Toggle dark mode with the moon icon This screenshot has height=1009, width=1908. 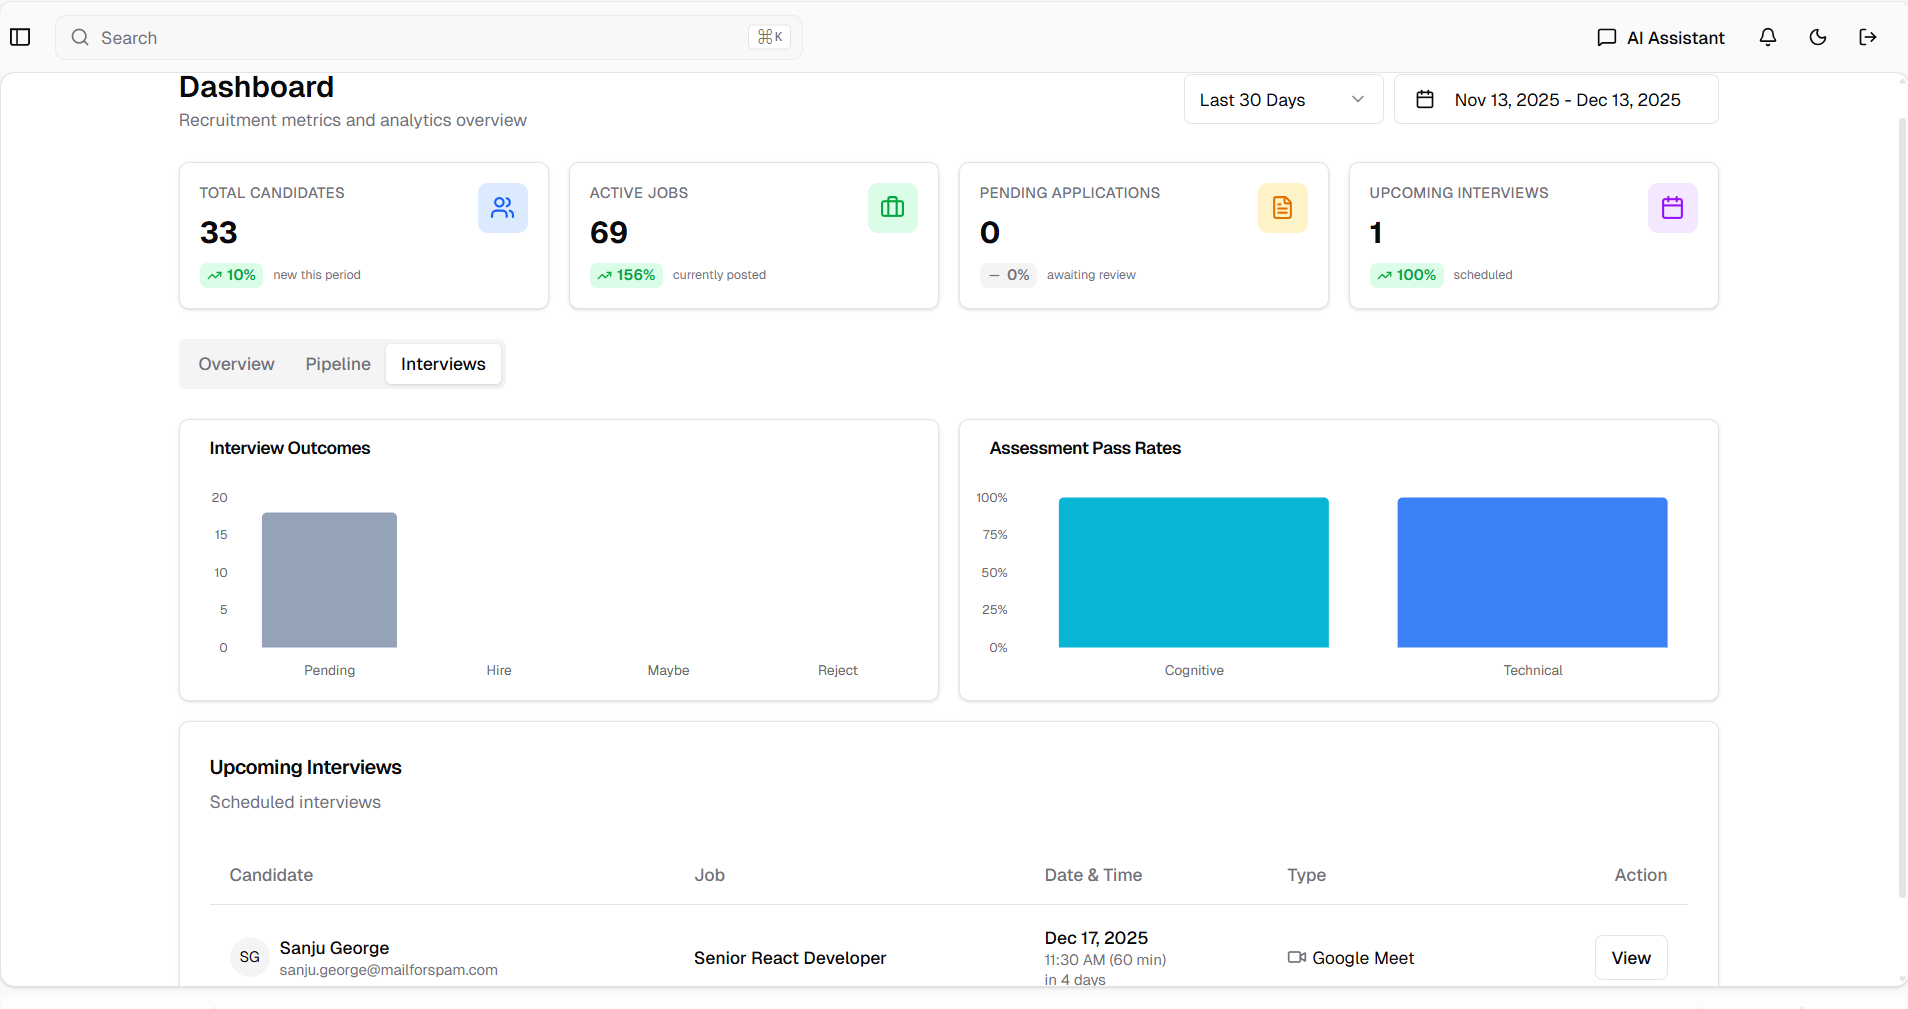click(1817, 37)
